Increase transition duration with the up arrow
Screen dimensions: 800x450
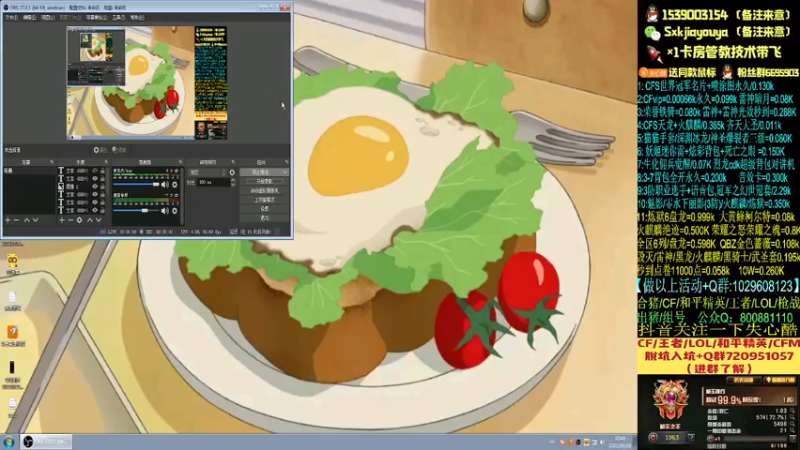pos(233,180)
